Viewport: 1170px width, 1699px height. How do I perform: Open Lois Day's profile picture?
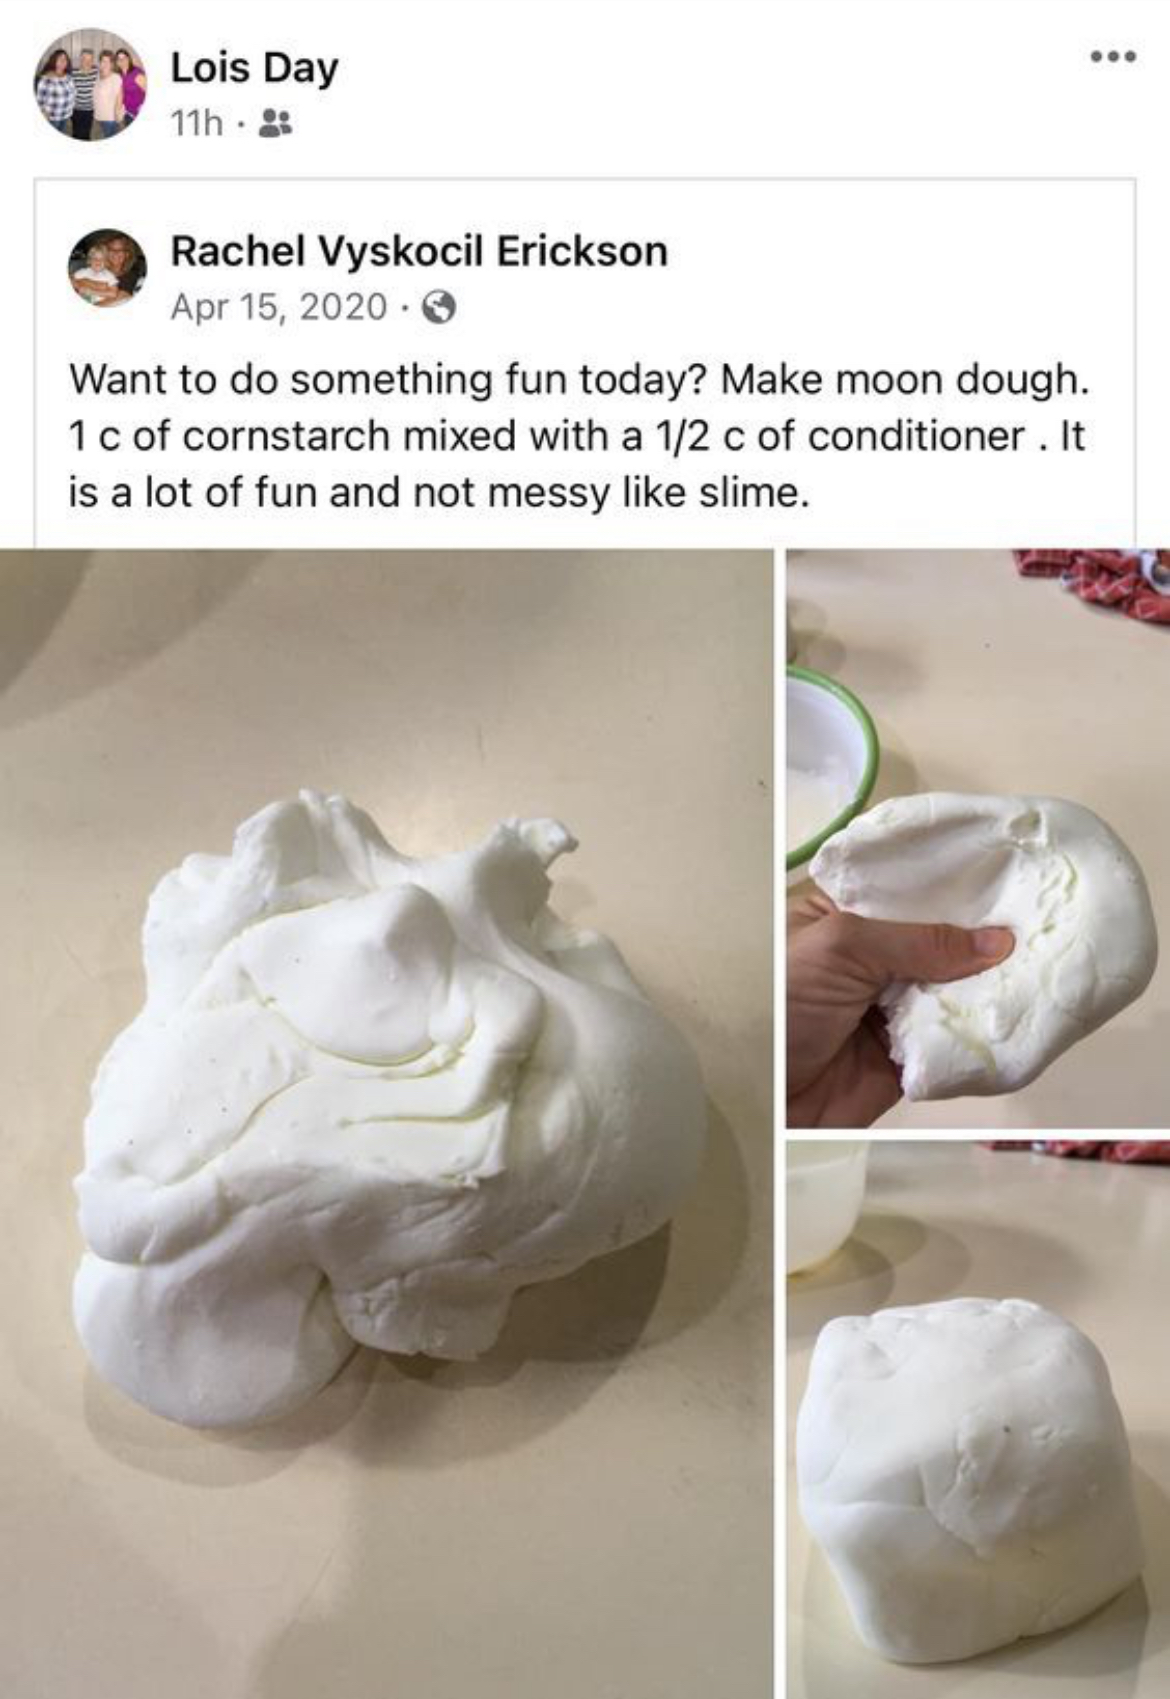[x=90, y=85]
